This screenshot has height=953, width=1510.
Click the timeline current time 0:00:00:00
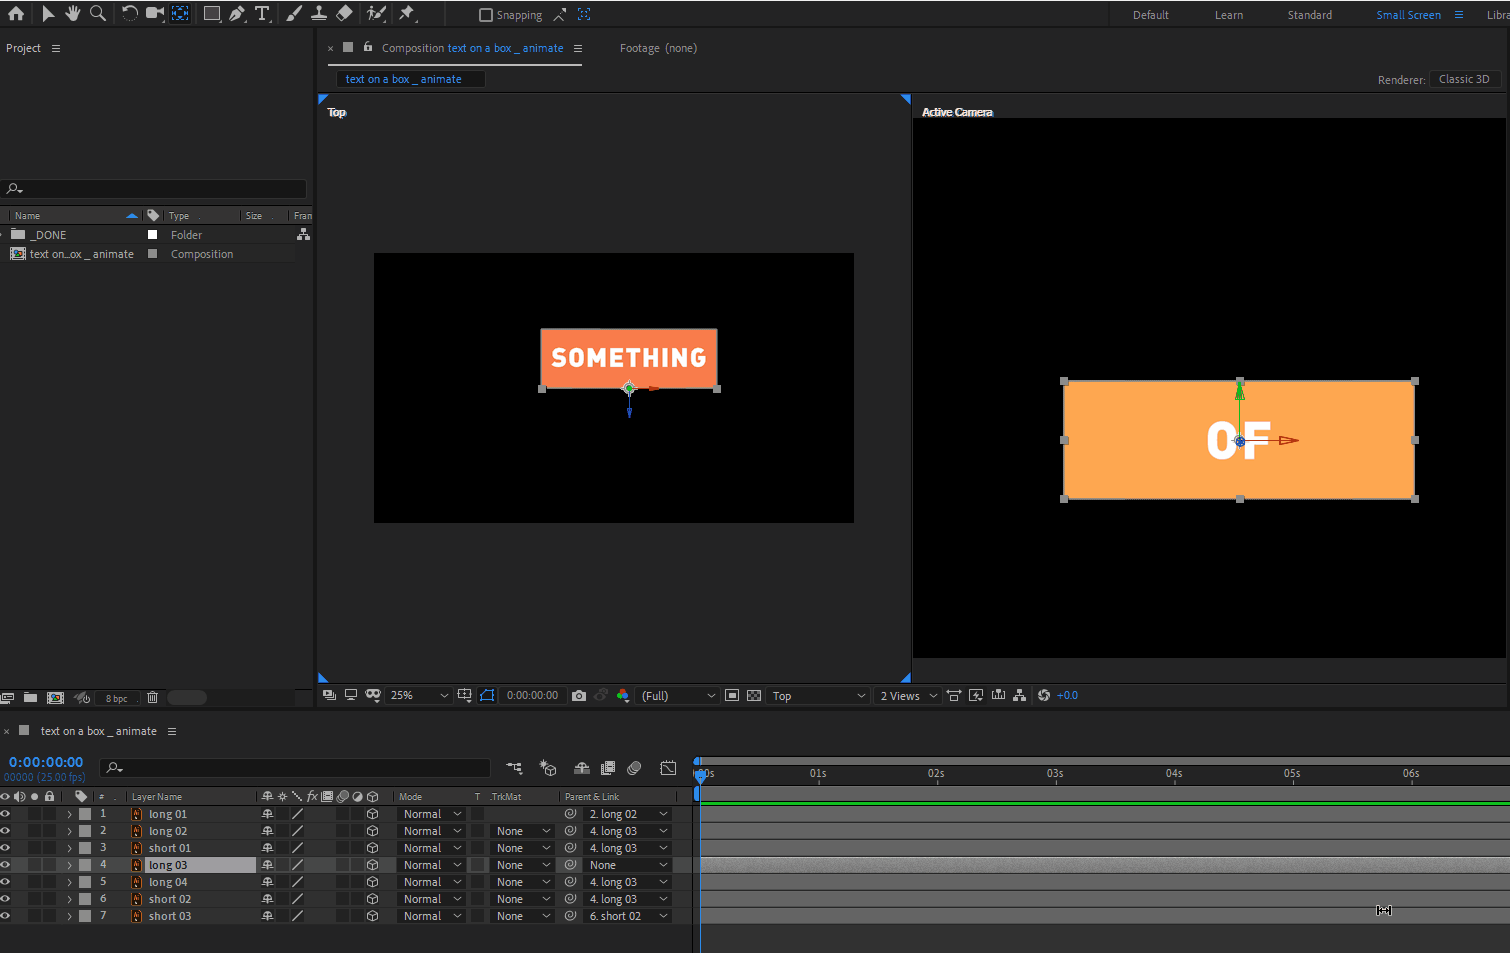pyautogui.click(x=46, y=762)
